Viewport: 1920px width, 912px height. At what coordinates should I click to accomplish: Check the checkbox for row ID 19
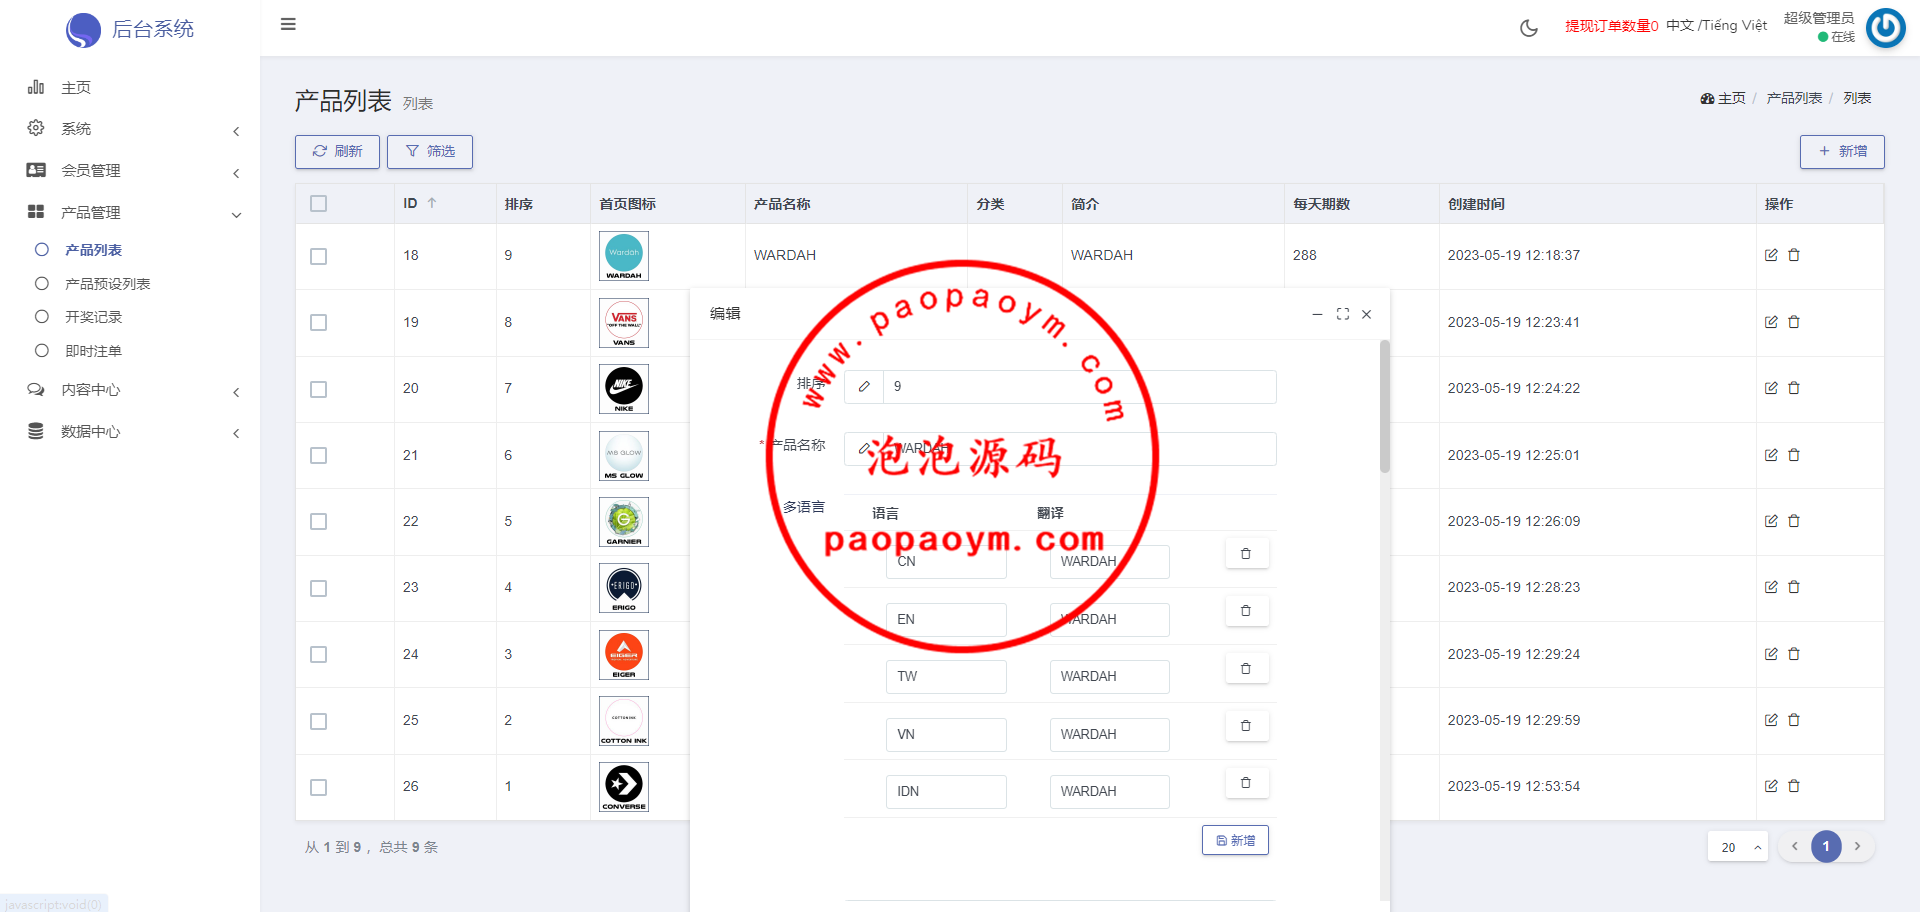pos(319,322)
